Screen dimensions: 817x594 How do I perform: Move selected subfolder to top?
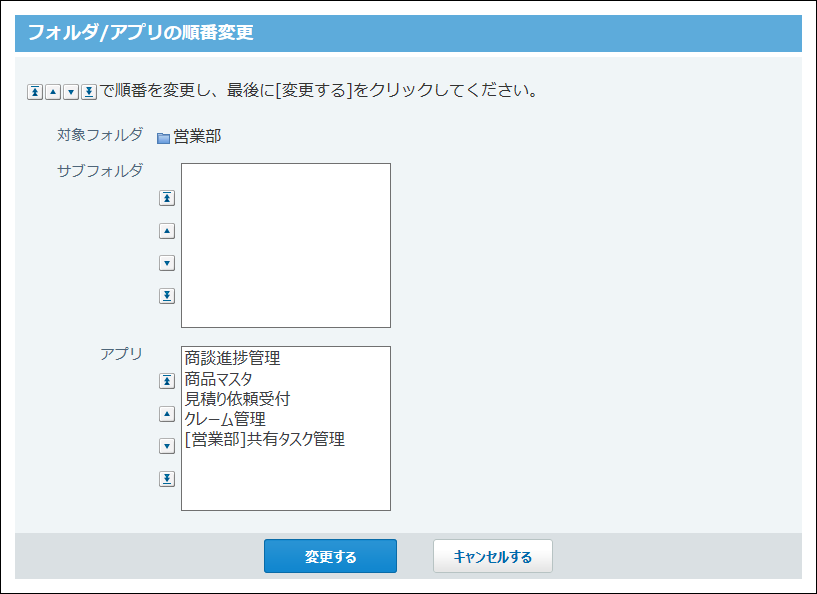click(167, 198)
